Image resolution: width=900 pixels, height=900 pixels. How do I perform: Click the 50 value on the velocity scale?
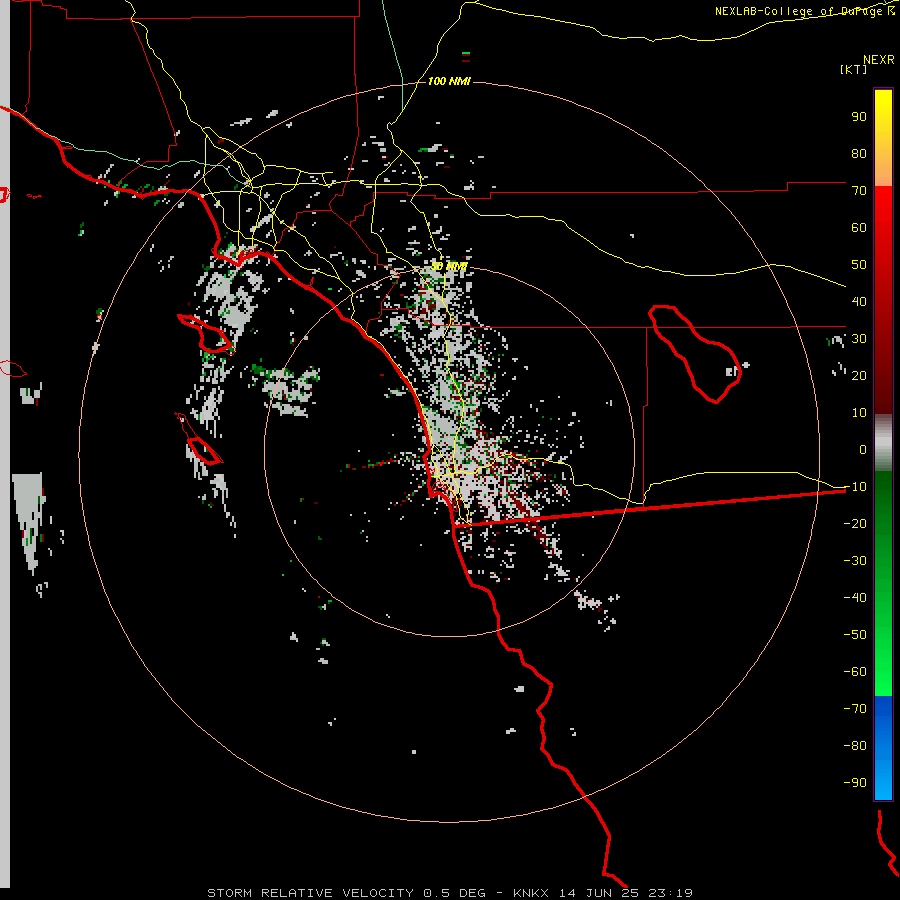point(859,265)
